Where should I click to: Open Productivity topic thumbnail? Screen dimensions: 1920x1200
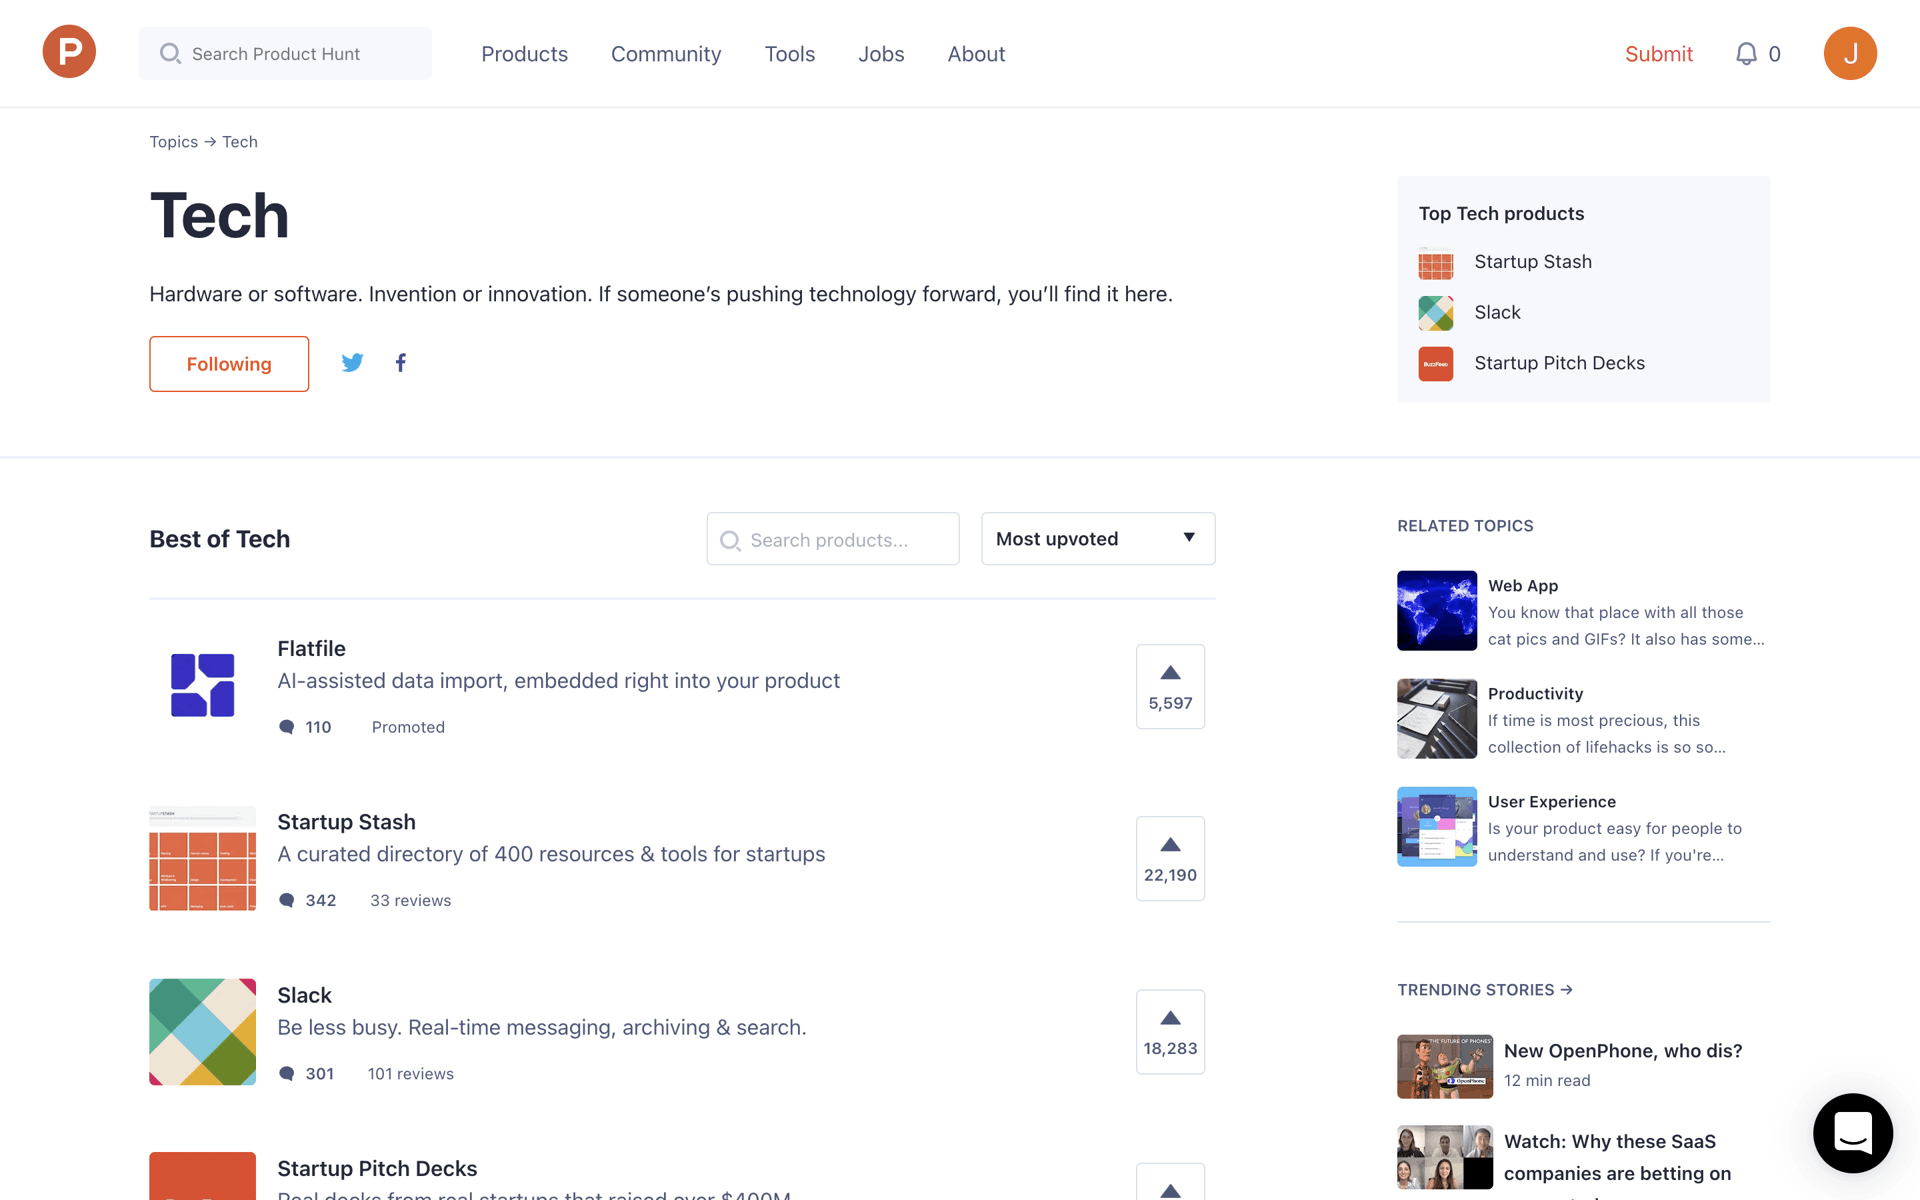click(1437, 719)
